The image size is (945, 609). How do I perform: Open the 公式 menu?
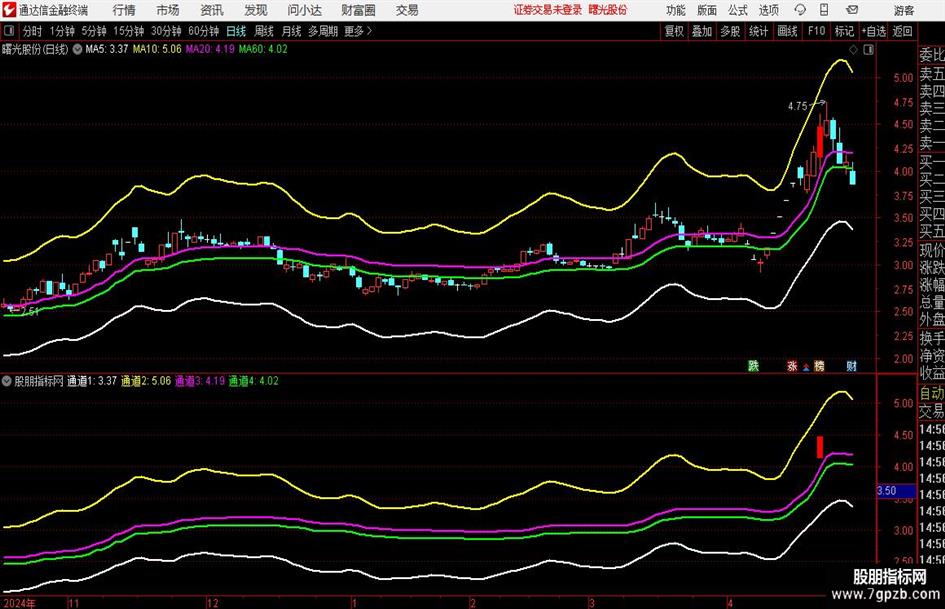pyautogui.click(x=737, y=10)
